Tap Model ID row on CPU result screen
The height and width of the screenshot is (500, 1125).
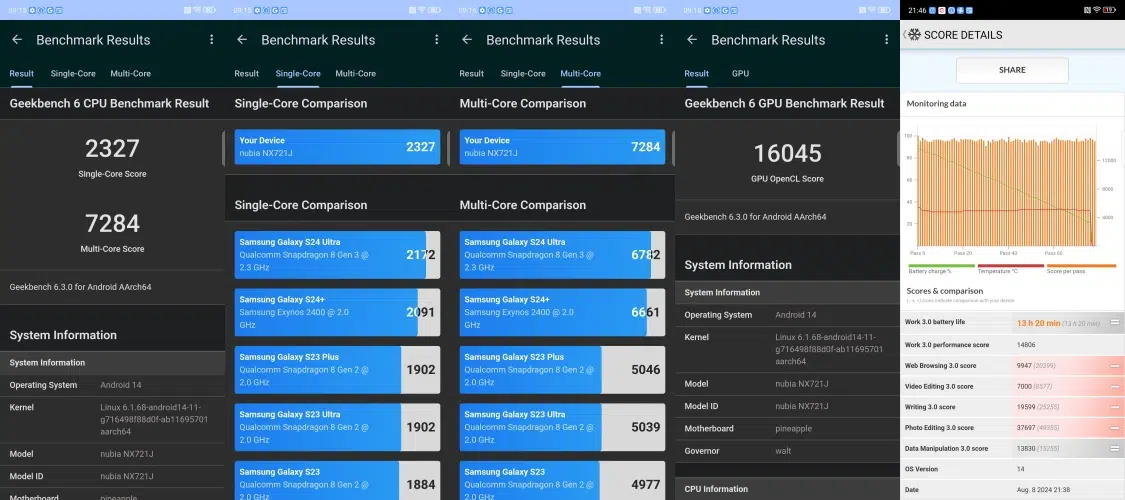pyautogui.click(x=112, y=476)
